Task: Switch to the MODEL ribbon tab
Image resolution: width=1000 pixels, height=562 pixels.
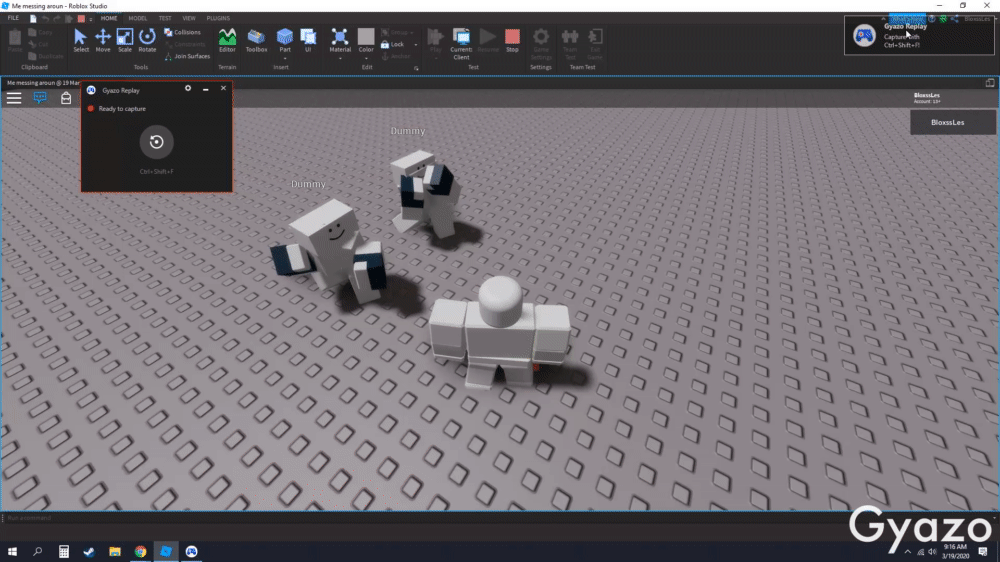Action: pos(138,18)
